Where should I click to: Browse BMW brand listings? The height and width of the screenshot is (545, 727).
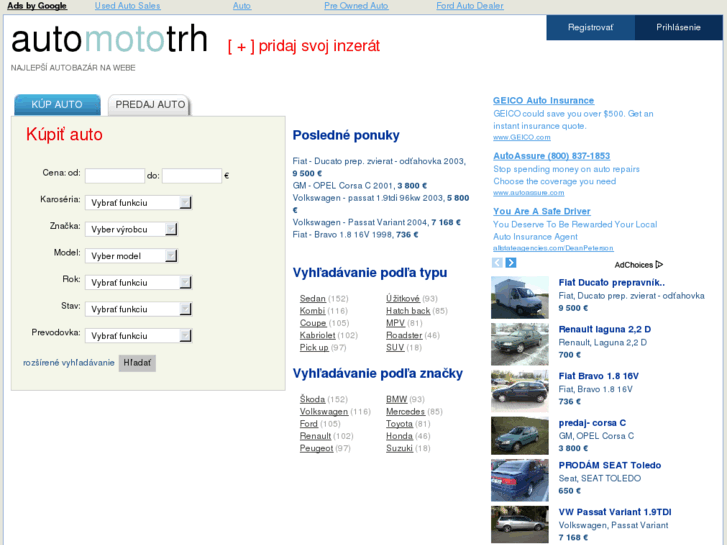[396, 399]
